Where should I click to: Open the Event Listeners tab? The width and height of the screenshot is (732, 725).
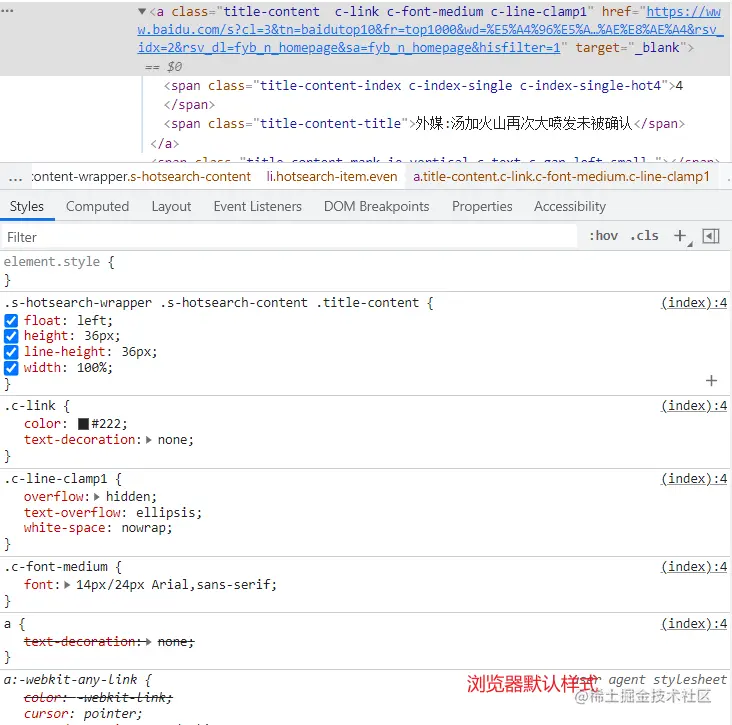click(257, 206)
